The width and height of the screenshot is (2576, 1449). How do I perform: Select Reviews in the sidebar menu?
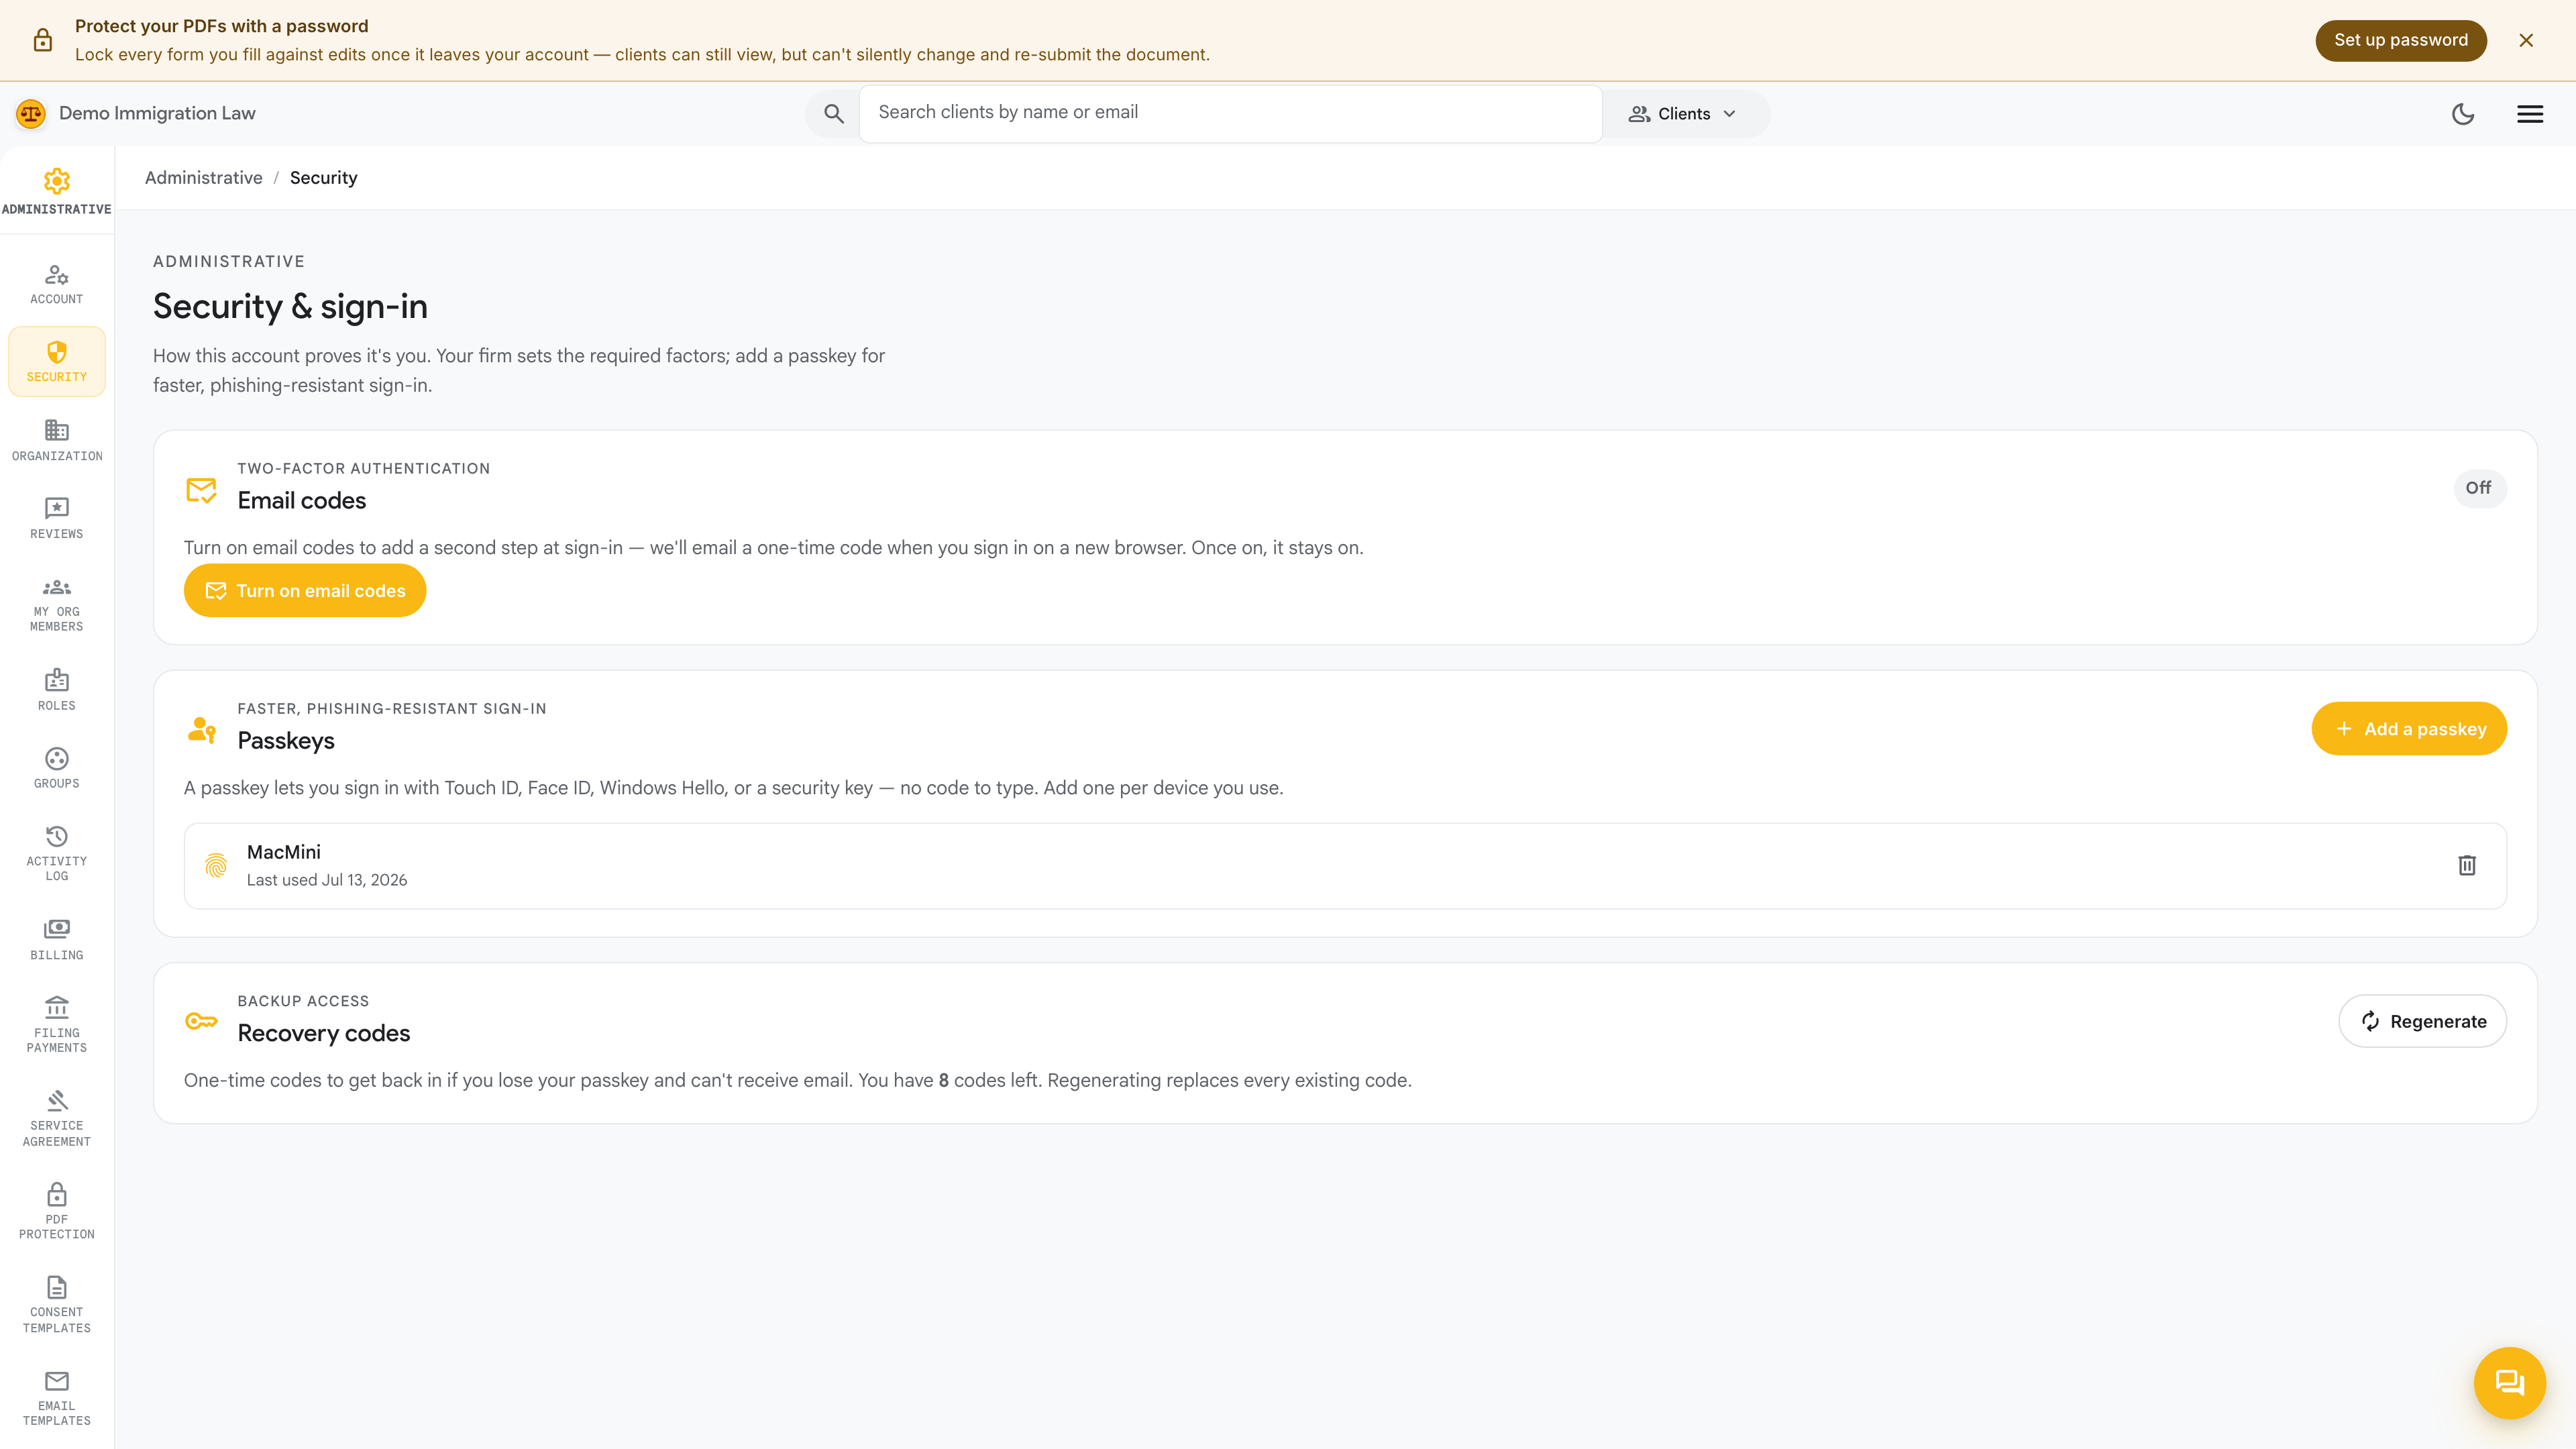pyautogui.click(x=57, y=518)
